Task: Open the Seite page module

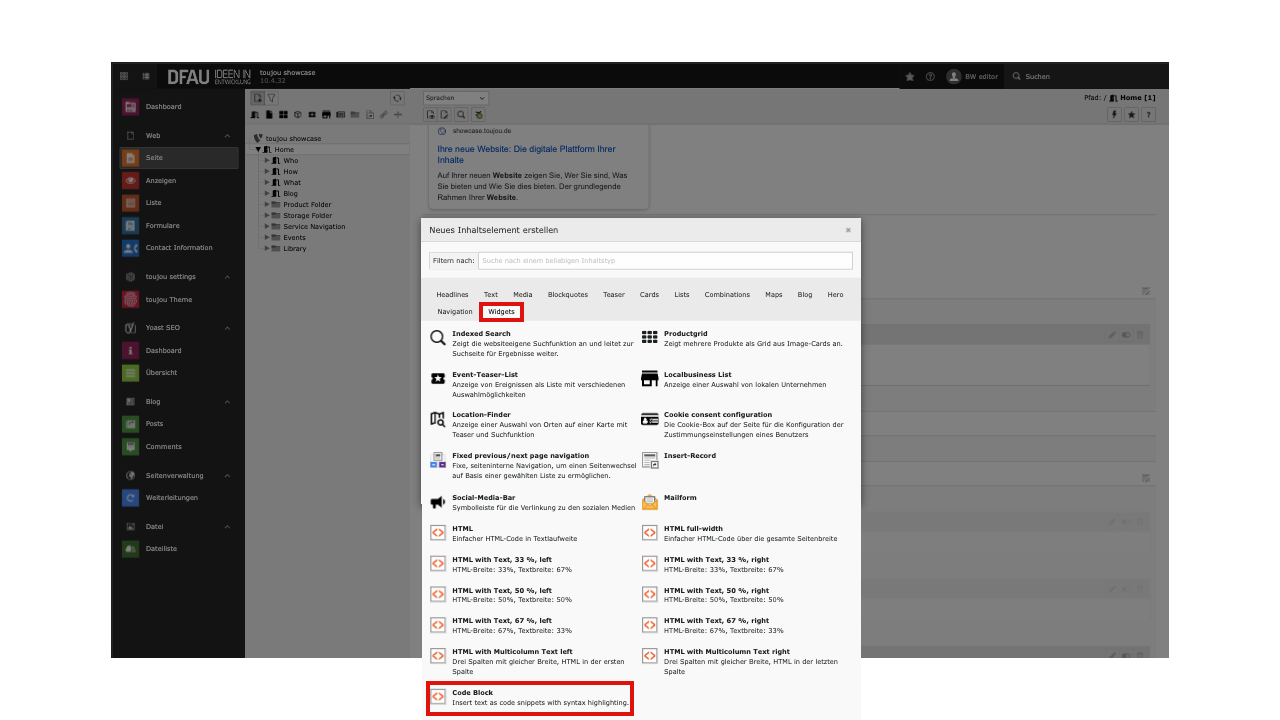Action: pyautogui.click(x=179, y=158)
